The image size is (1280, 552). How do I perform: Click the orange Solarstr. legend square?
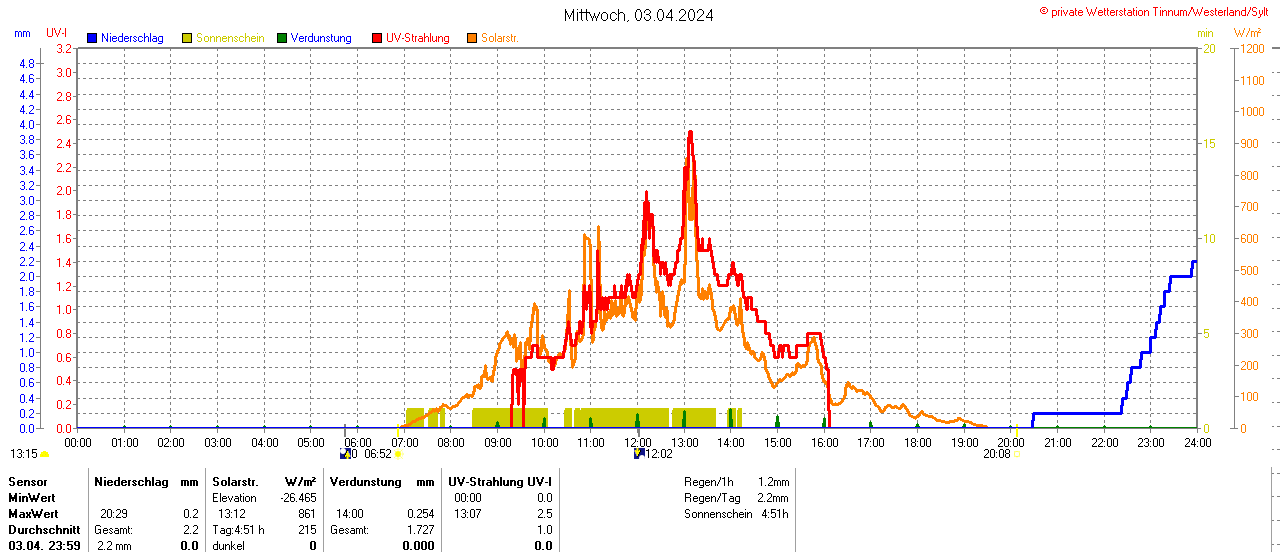(x=472, y=38)
